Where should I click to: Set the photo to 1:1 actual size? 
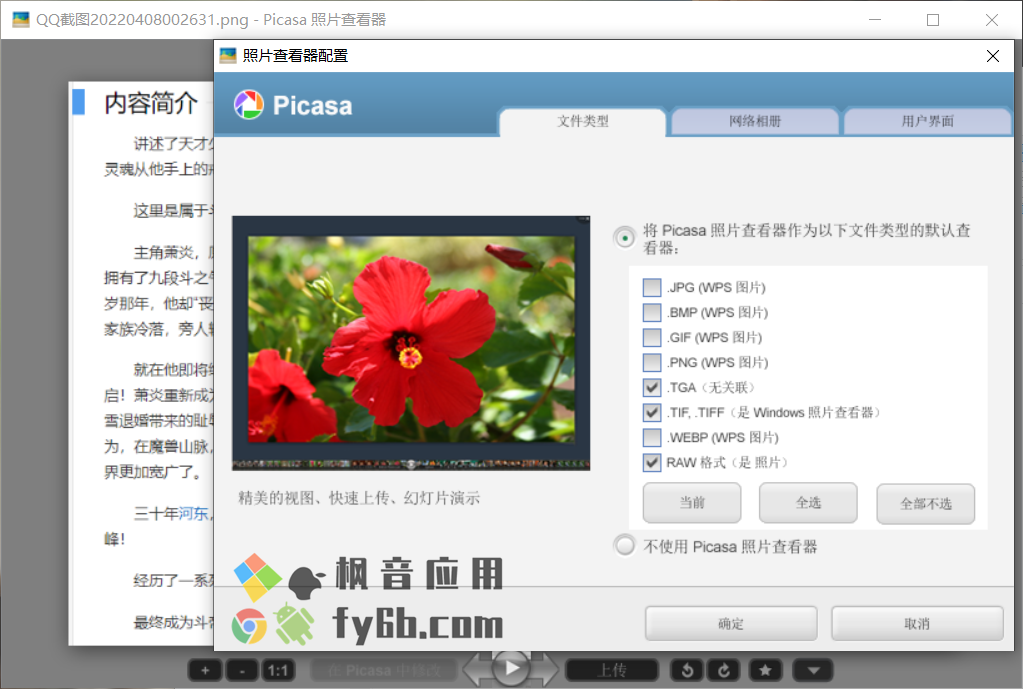(279, 670)
